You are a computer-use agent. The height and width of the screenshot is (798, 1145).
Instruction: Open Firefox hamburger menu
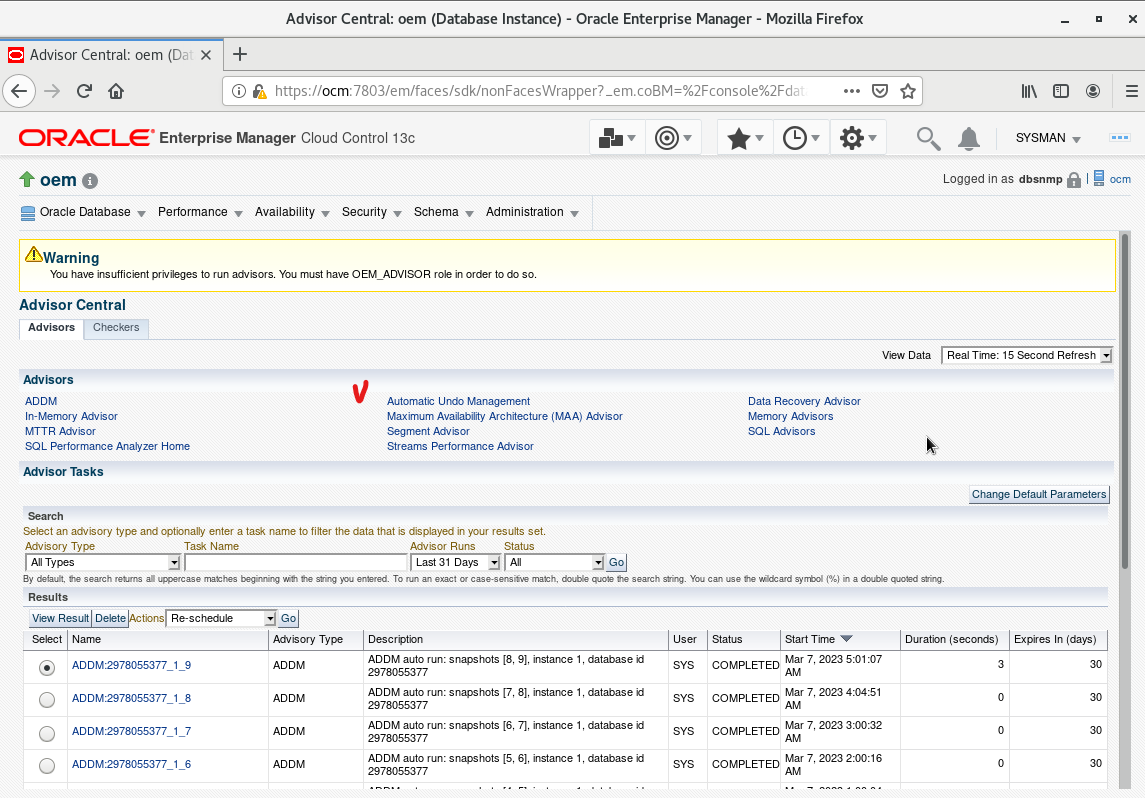(1131, 91)
